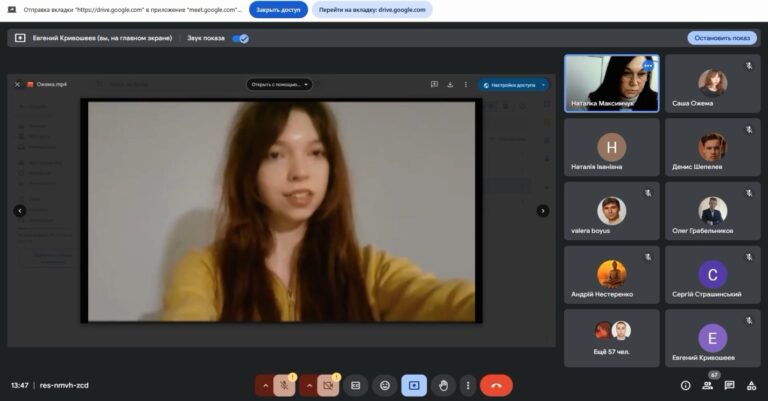768x401 pixels.
Task: Select Наталія Іванівна participant tile
Action: tap(612, 147)
